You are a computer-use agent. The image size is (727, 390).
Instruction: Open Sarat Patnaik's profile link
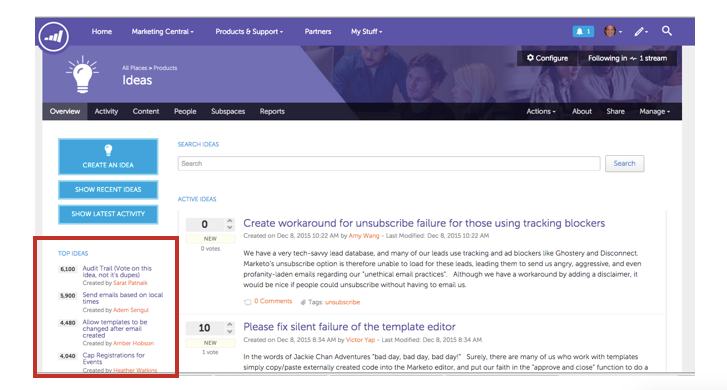(130, 283)
